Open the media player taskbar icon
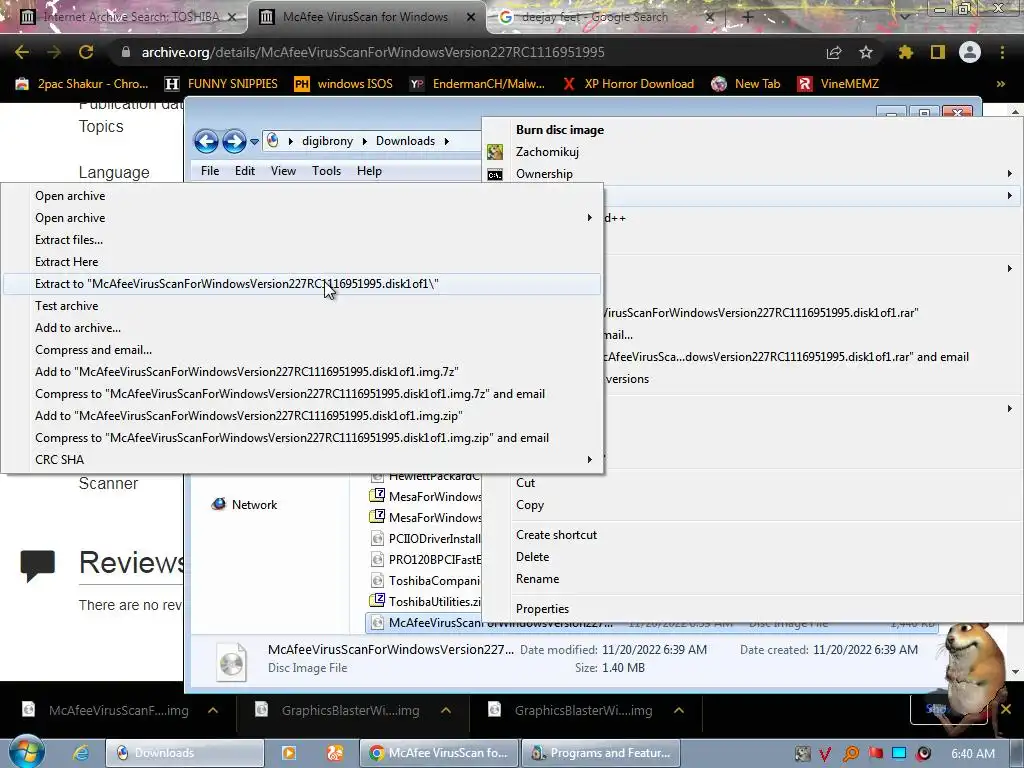Screen dimensions: 1024x768 pos(289,753)
